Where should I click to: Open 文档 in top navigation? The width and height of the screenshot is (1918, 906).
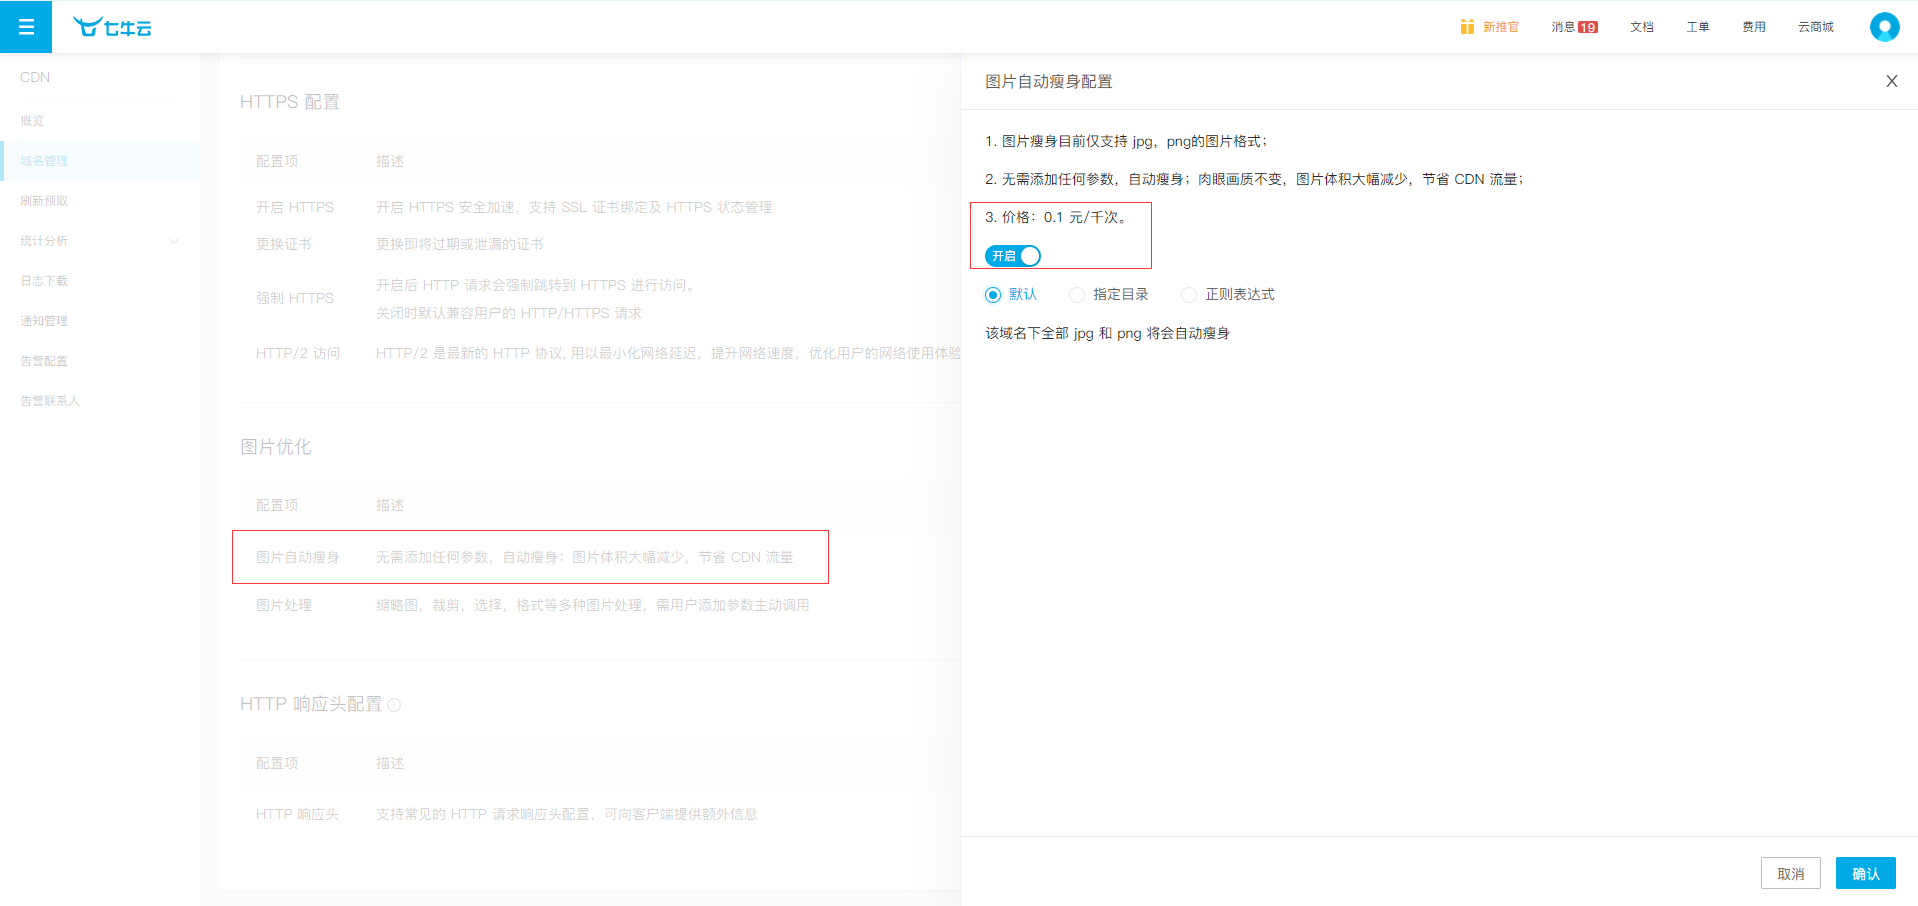1641,27
